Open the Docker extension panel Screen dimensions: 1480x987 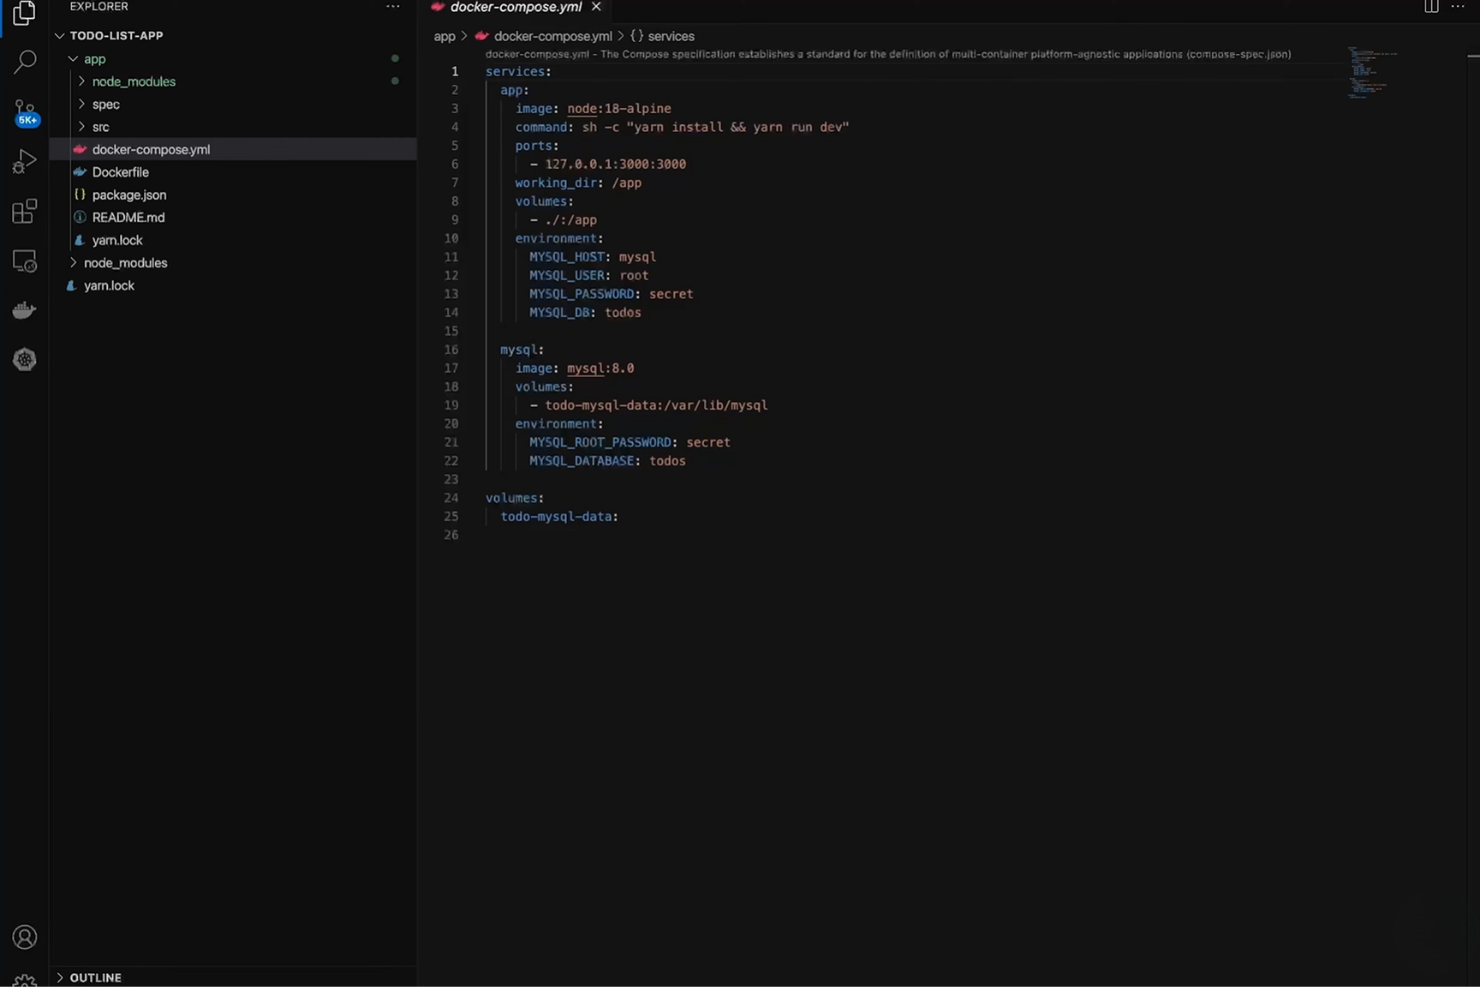pos(24,309)
